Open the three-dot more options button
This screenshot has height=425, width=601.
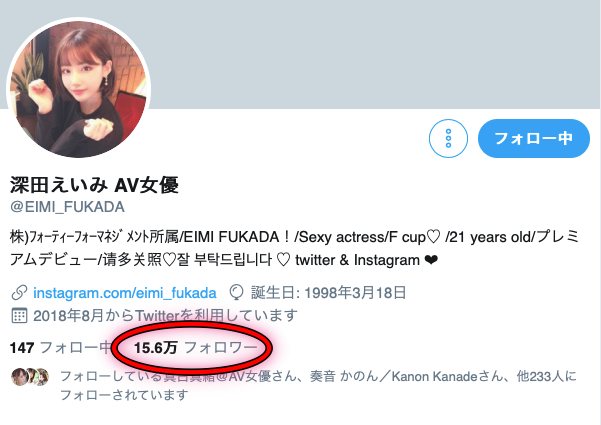(x=448, y=138)
